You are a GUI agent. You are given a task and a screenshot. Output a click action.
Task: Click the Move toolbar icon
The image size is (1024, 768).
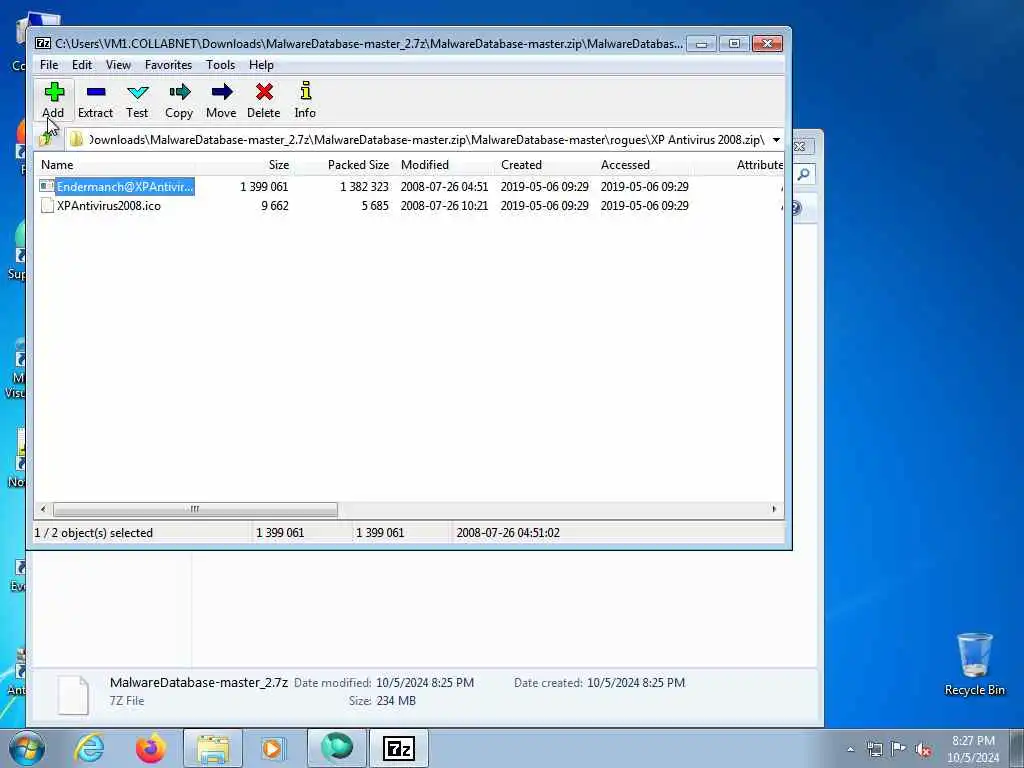[x=221, y=92]
